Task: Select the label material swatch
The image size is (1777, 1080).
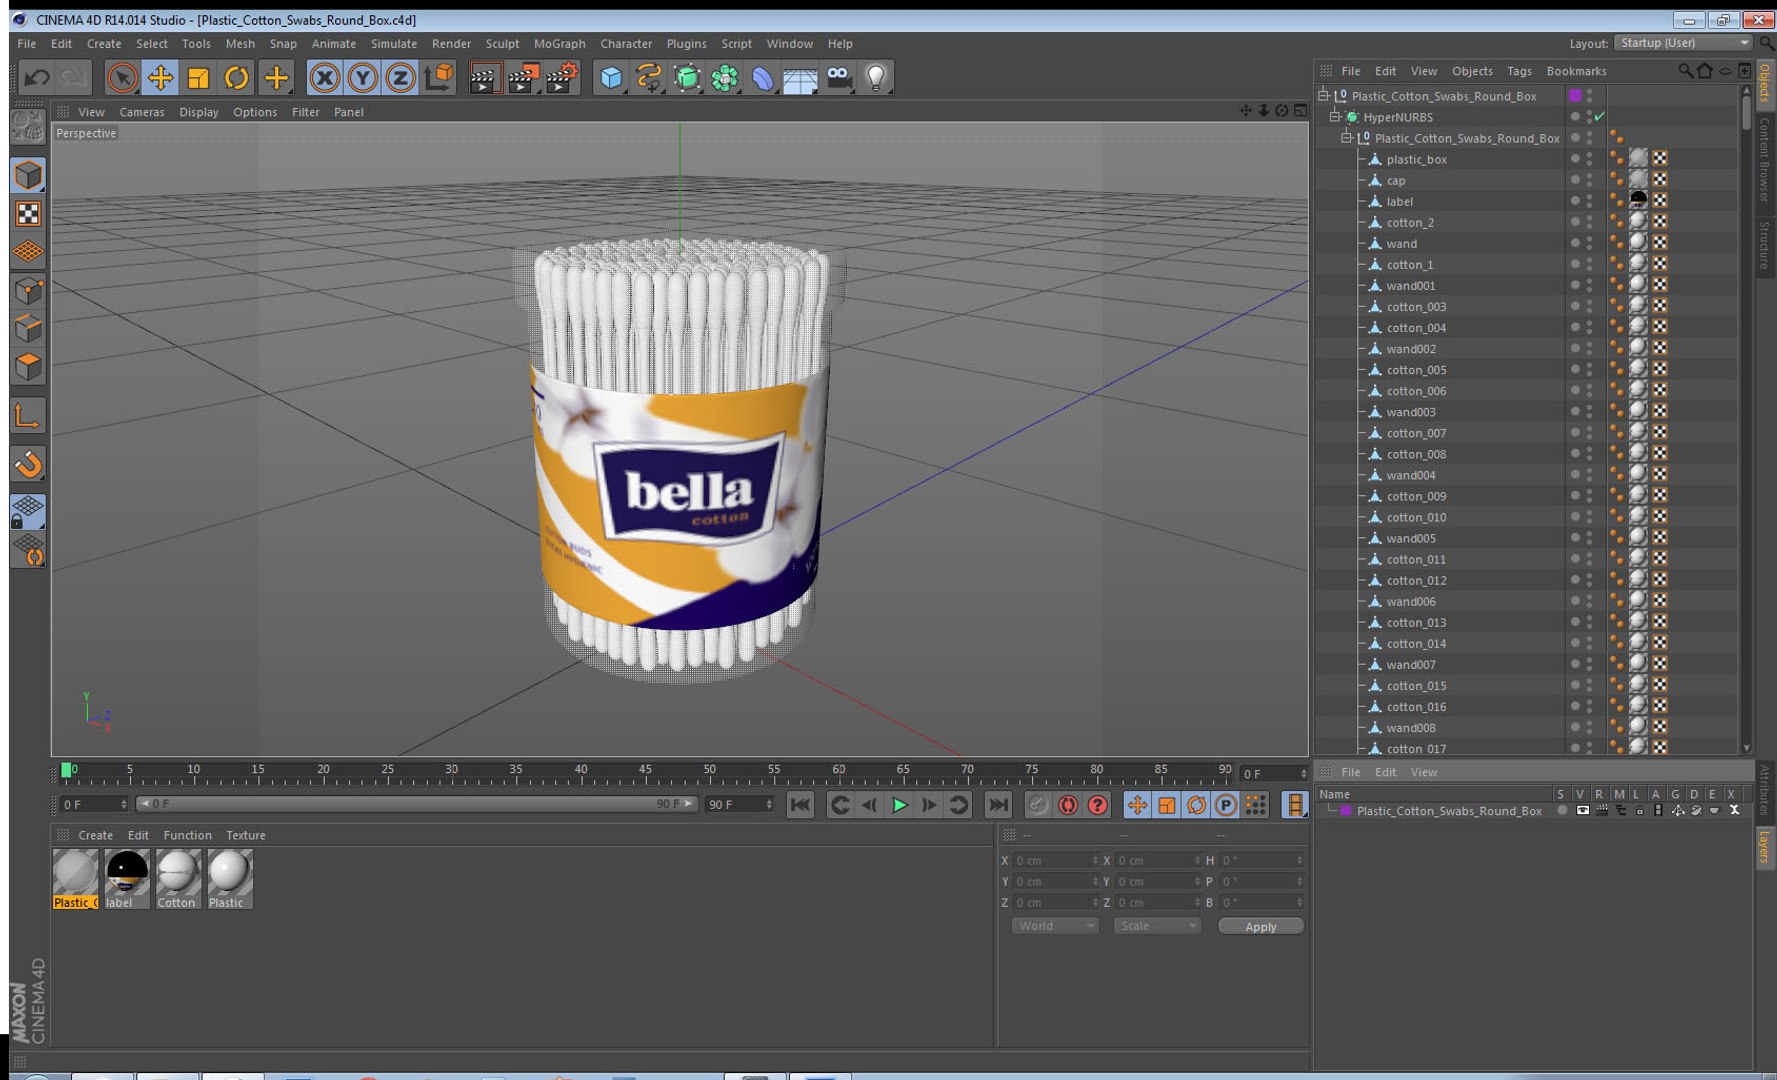Action: [126, 878]
